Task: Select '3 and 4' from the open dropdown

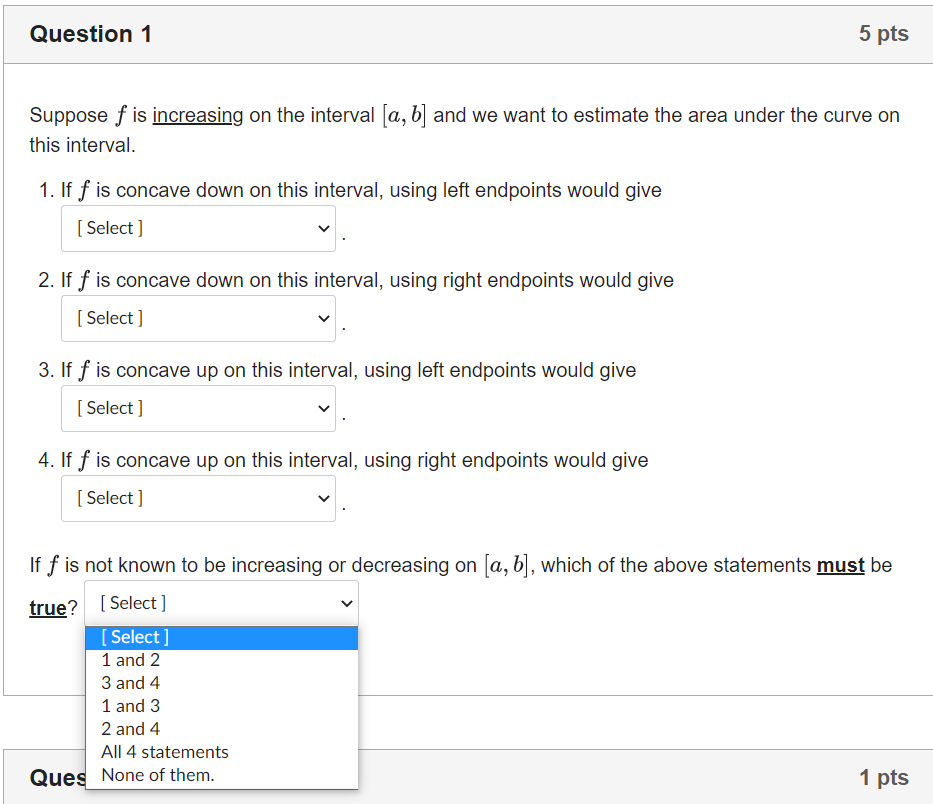Action: click(x=131, y=683)
